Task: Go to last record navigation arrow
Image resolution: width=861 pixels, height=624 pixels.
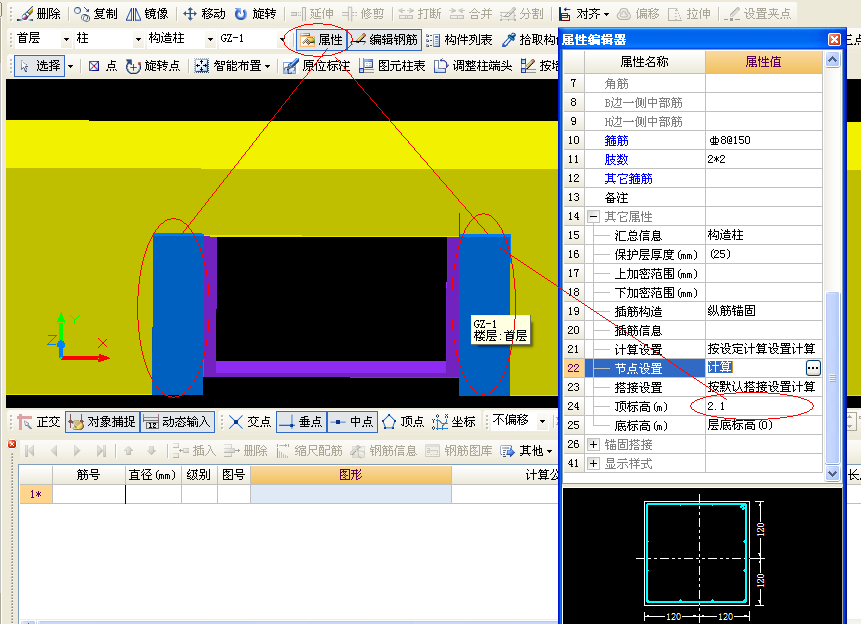Action: pyautogui.click(x=101, y=451)
